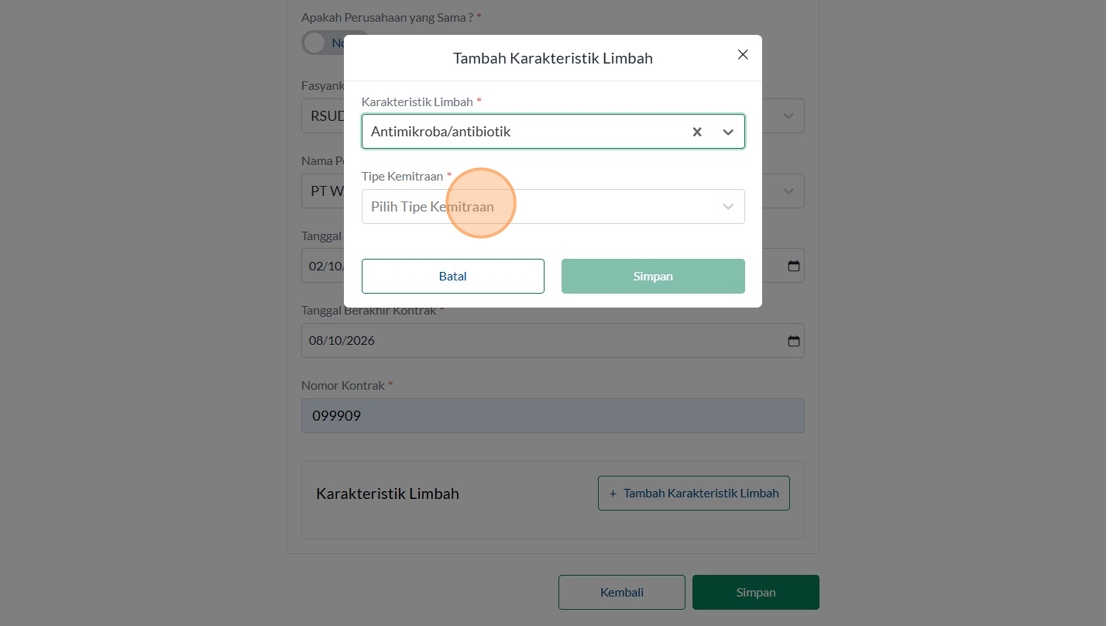Image resolution: width=1120 pixels, height=626 pixels.
Task: Expand the Fasyankes dropdown chevron
Action: [x=789, y=116]
